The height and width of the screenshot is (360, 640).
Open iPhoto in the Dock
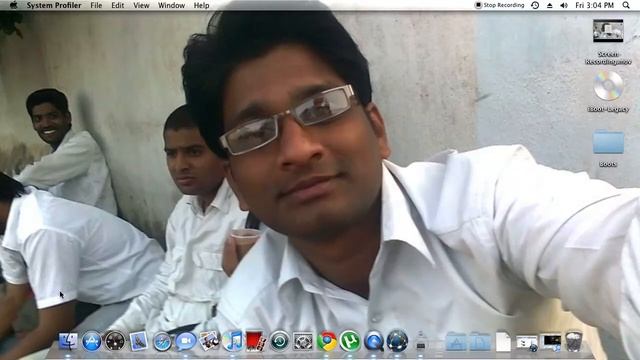point(209,341)
